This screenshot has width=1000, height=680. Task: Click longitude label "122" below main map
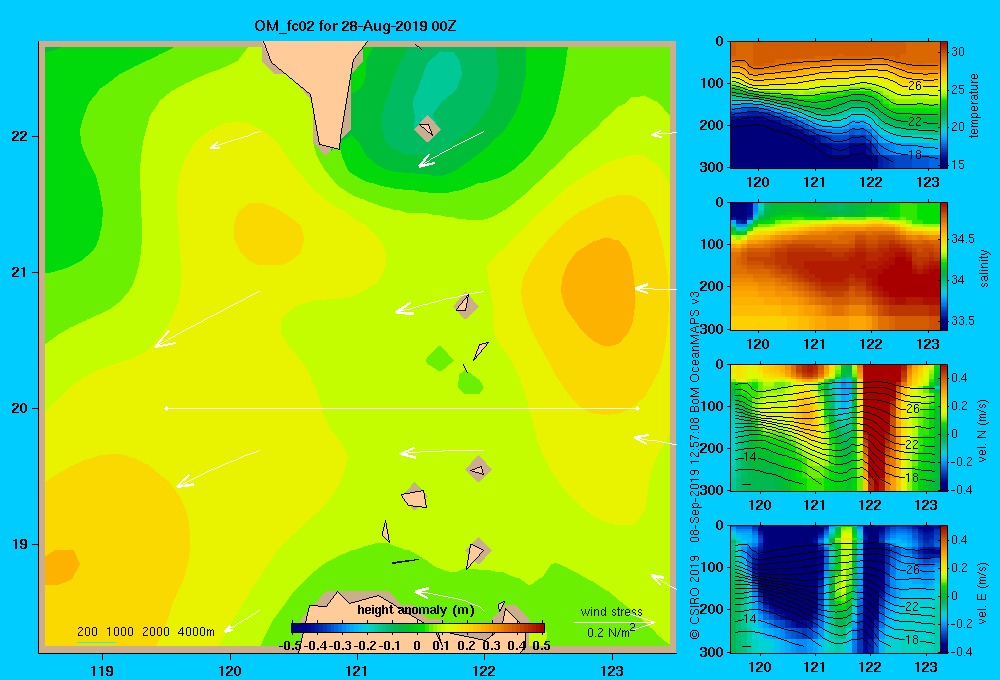484,670
